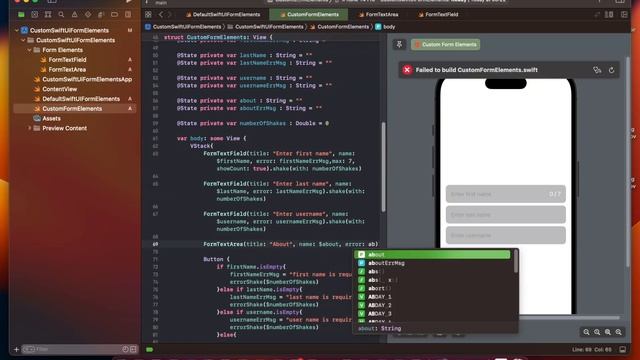The width and height of the screenshot is (640, 360).
Task: Choose 'ABDAY_2' autocomplete suggestion
Action: [433, 305]
